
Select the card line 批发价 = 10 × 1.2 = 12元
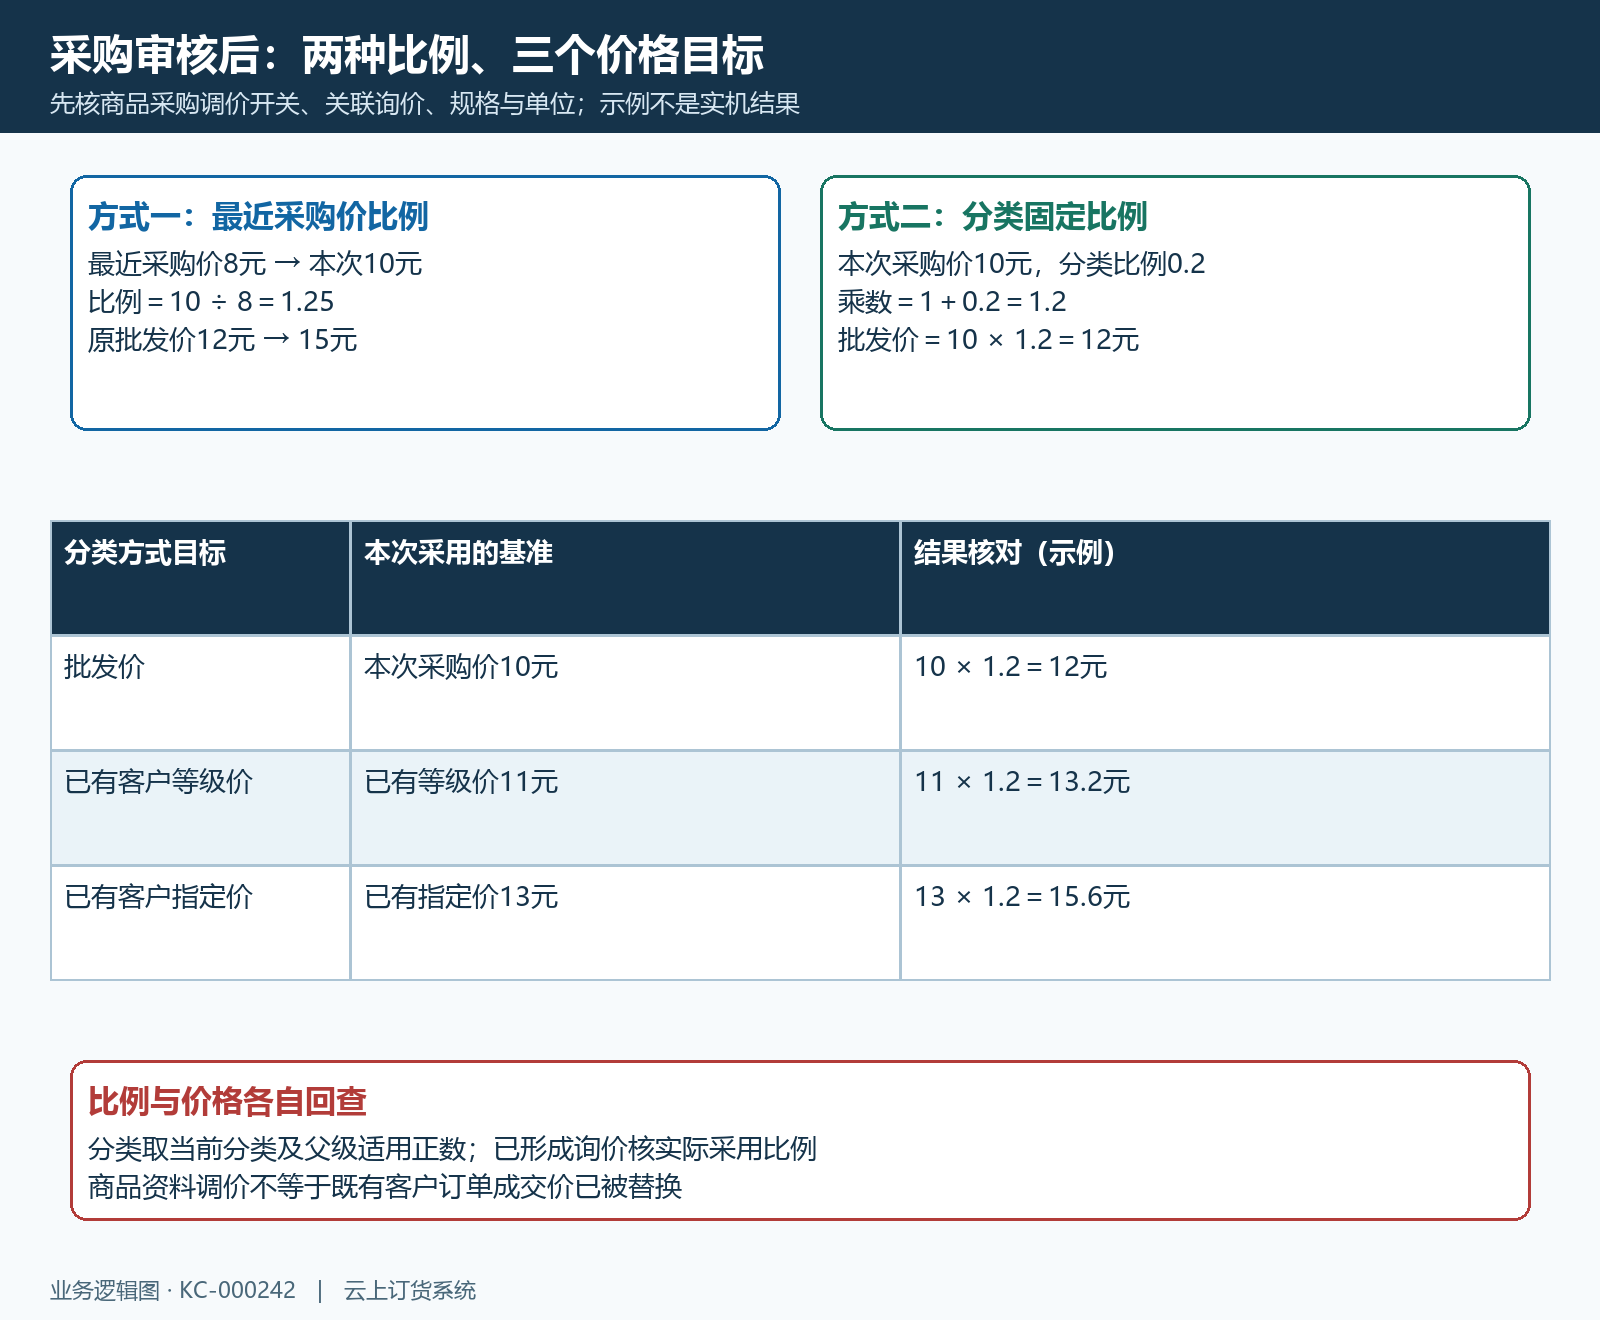(988, 340)
